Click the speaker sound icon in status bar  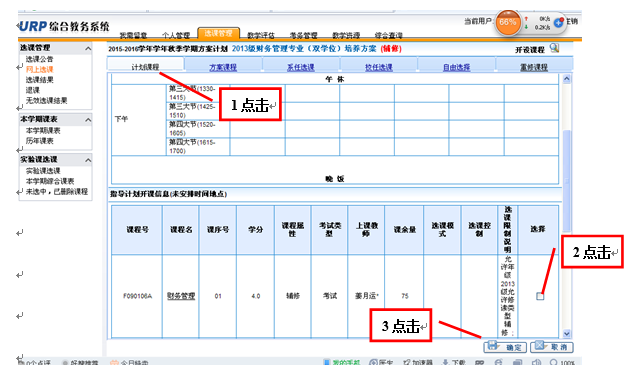point(536,363)
